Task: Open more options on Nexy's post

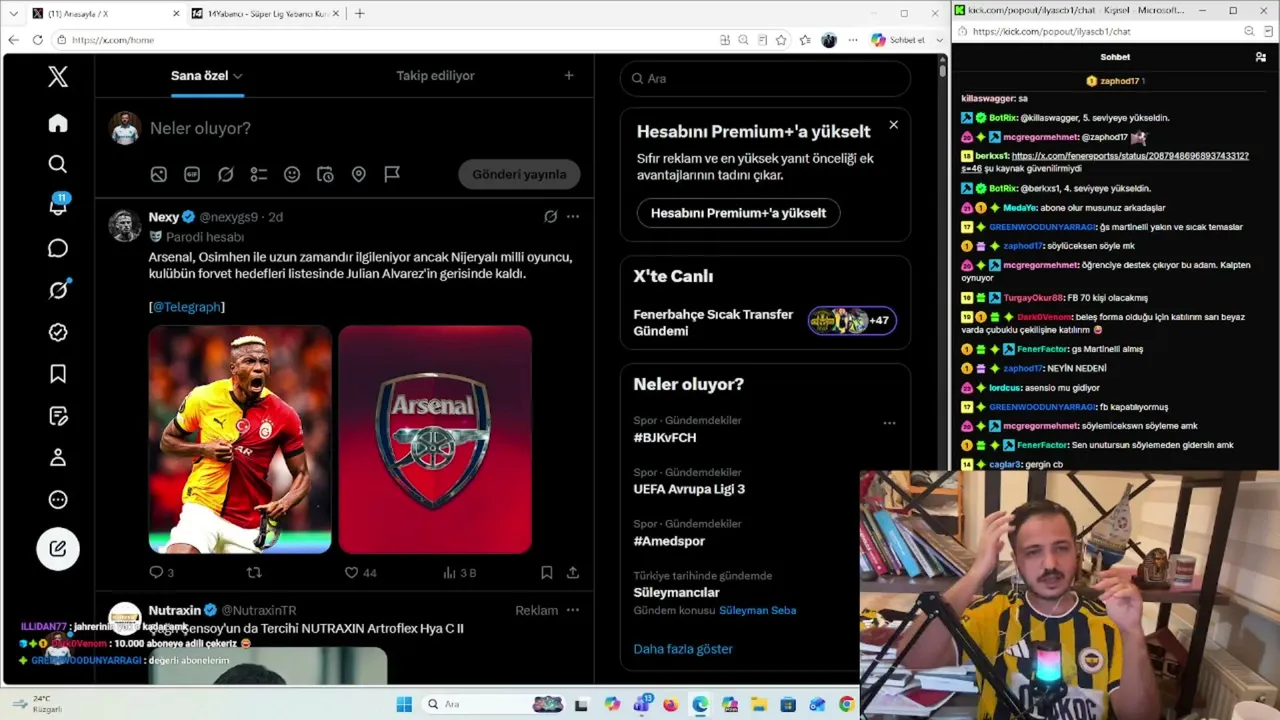Action: point(573,216)
